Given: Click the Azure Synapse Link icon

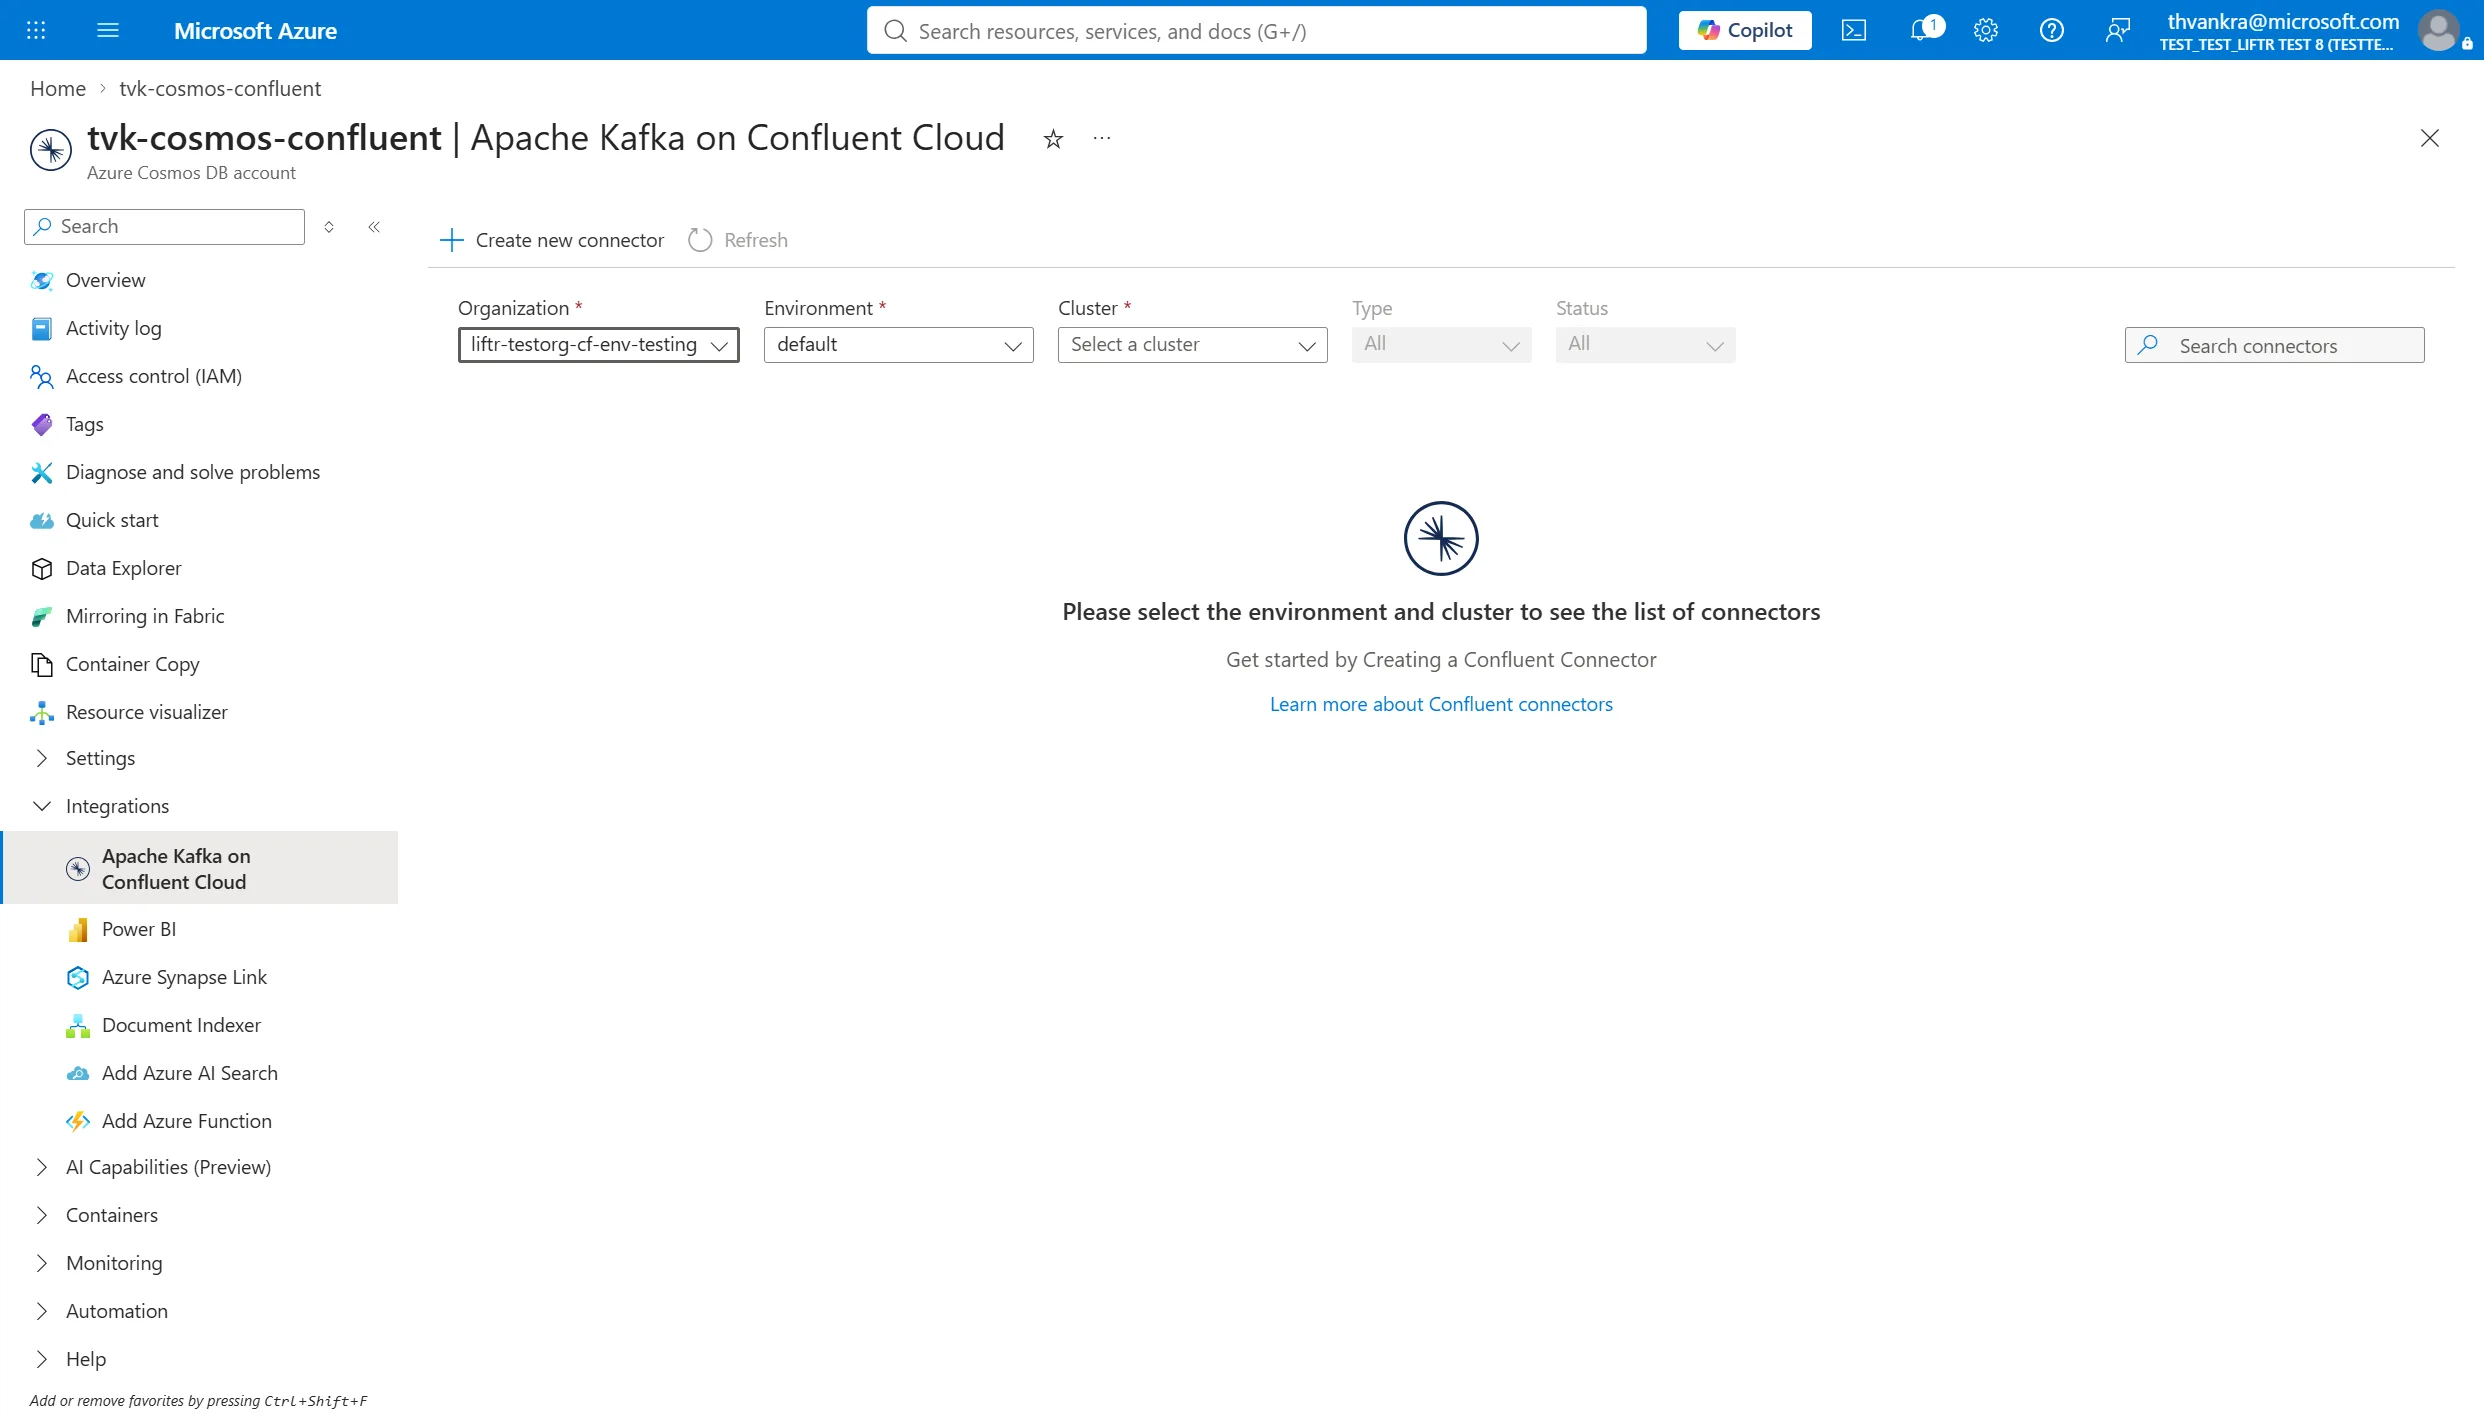Looking at the screenshot, I should [x=78, y=977].
